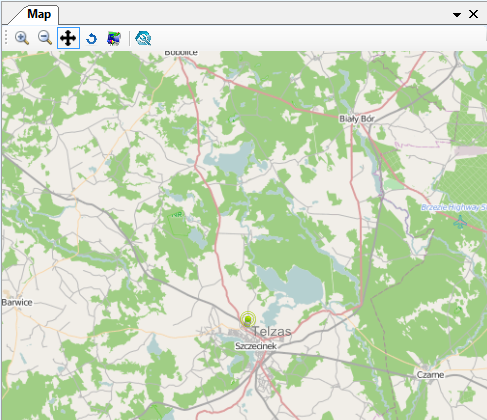The width and height of the screenshot is (487, 420).
Task: Click the Brzezie Highway label
Action: pyautogui.click(x=454, y=207)
